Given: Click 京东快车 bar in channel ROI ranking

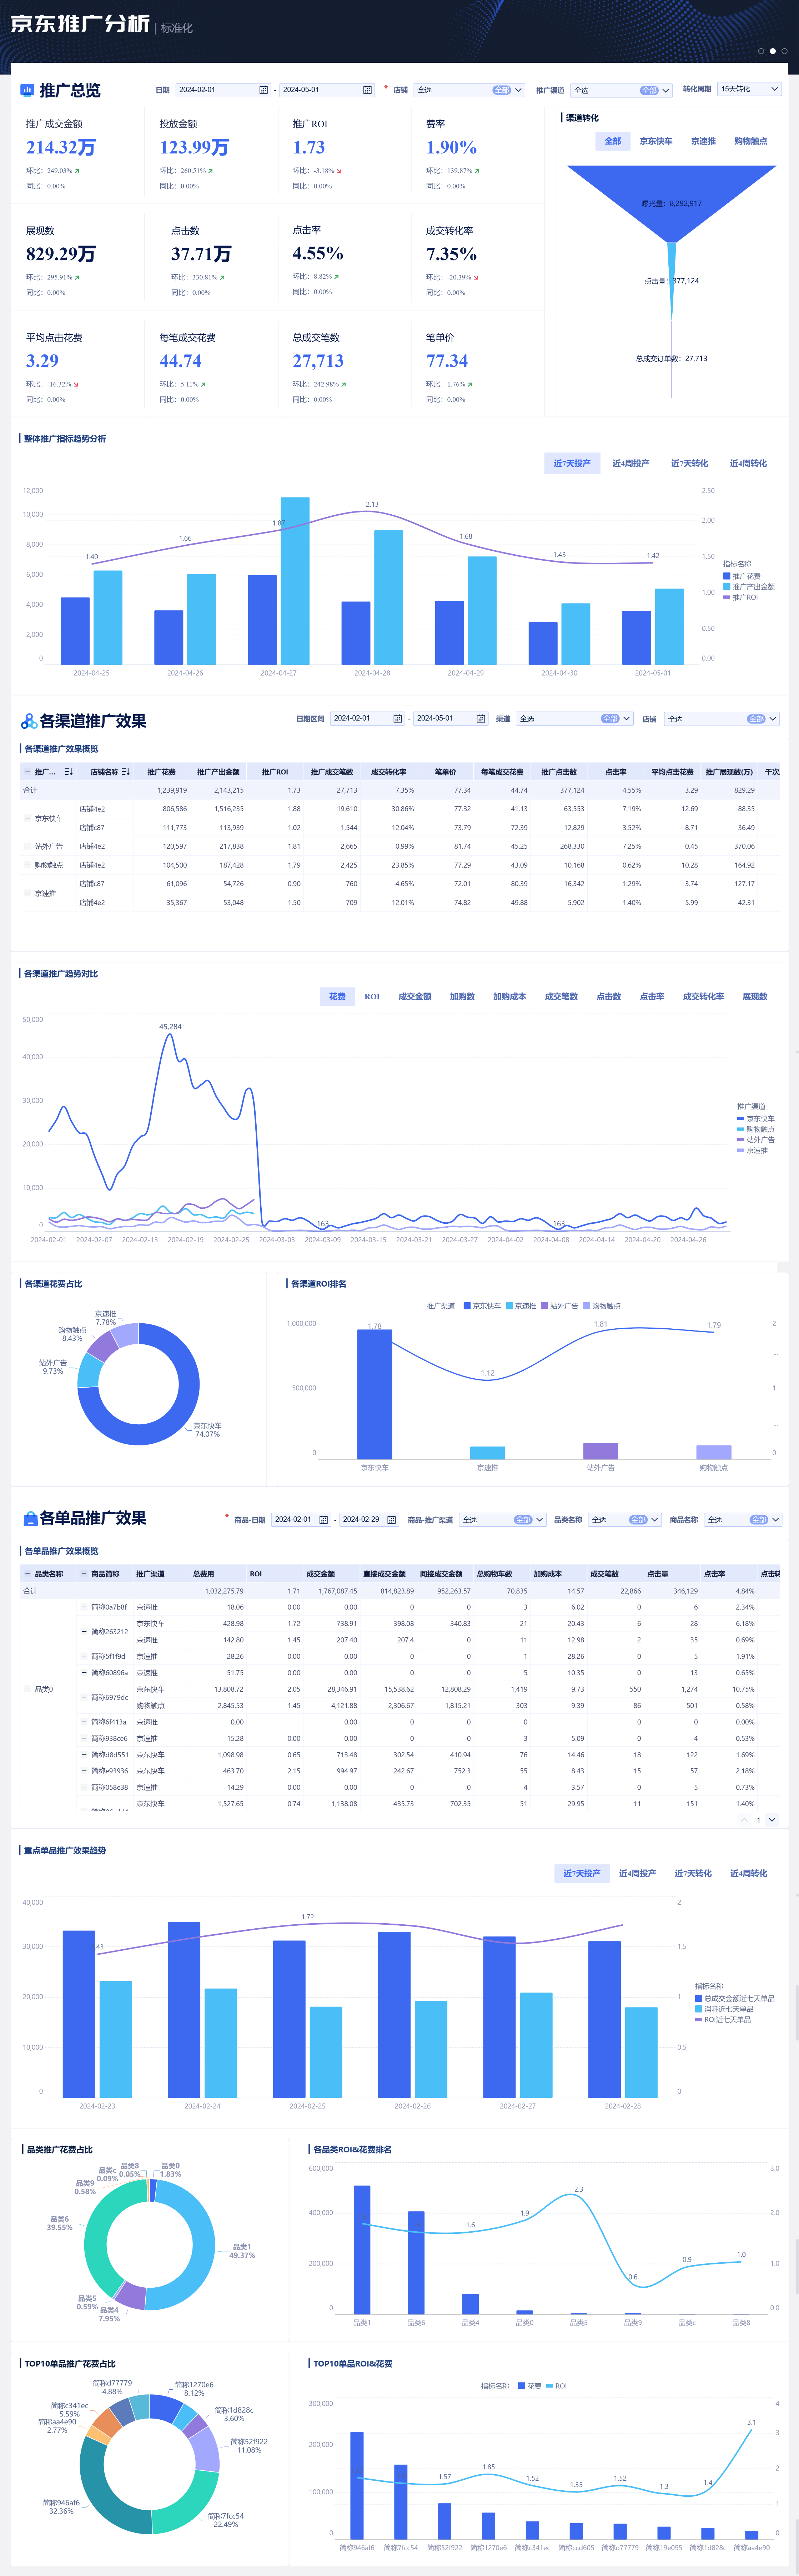Looking at the screenshot, I should point(374,1394).
